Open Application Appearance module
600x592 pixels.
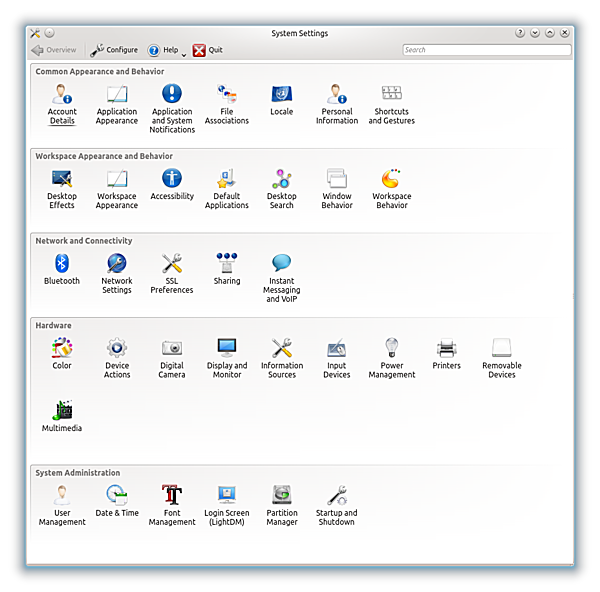point(117,104)
